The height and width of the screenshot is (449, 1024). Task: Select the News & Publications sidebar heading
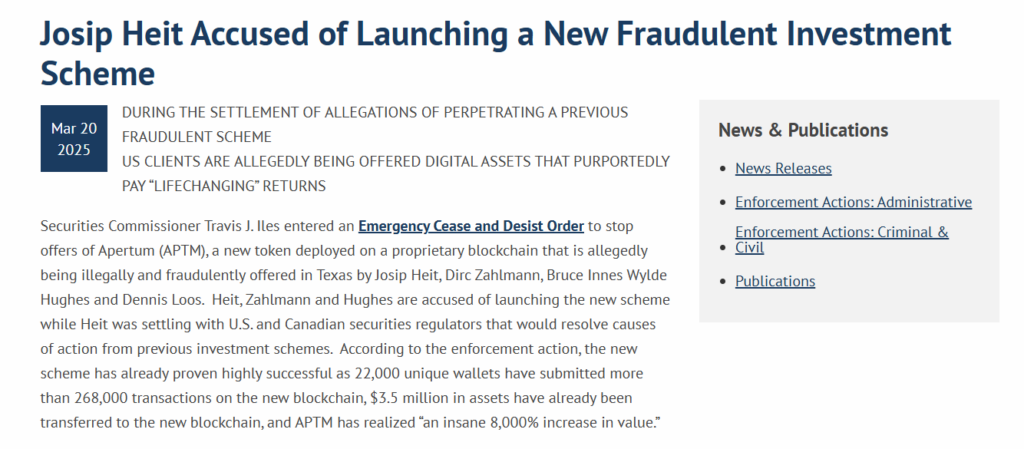point(803,130)
